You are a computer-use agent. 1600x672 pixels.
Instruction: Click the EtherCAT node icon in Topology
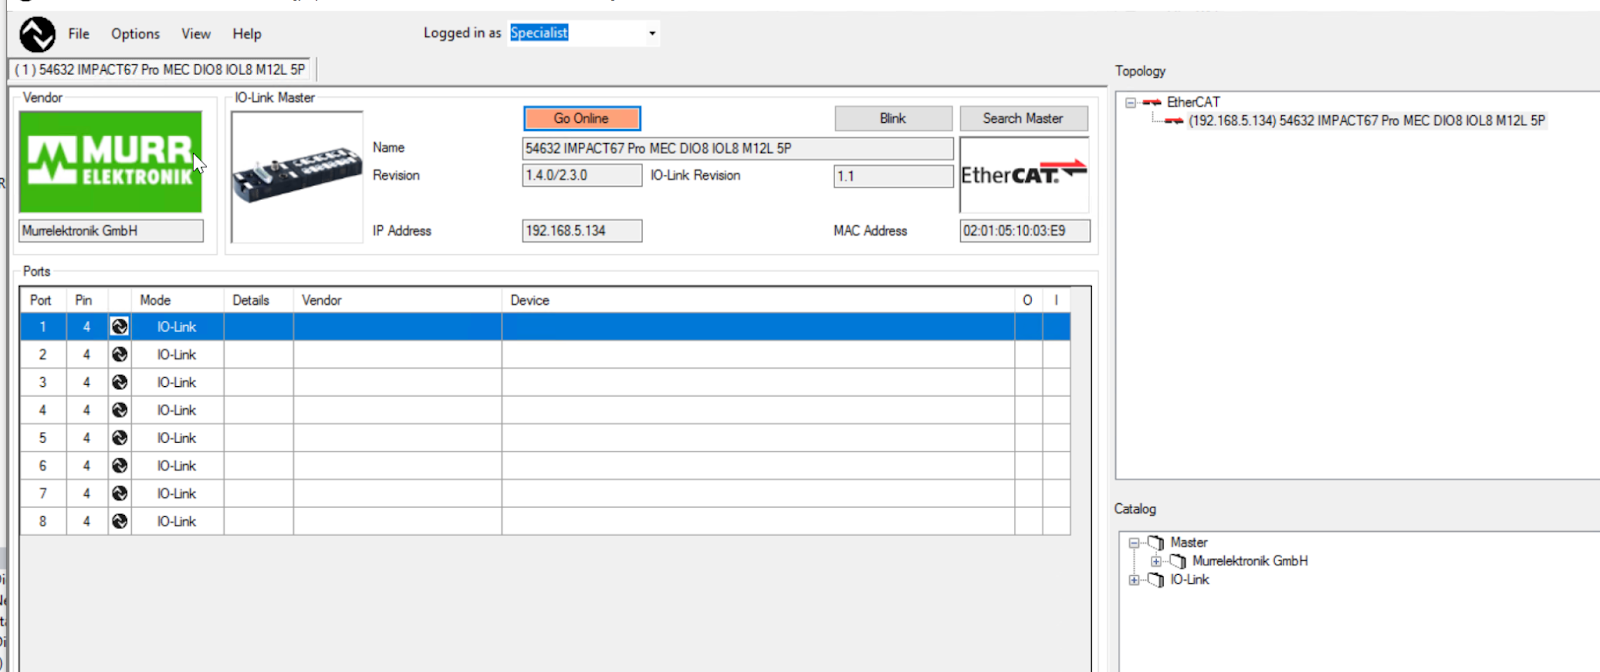click(x=1152, y=102)
